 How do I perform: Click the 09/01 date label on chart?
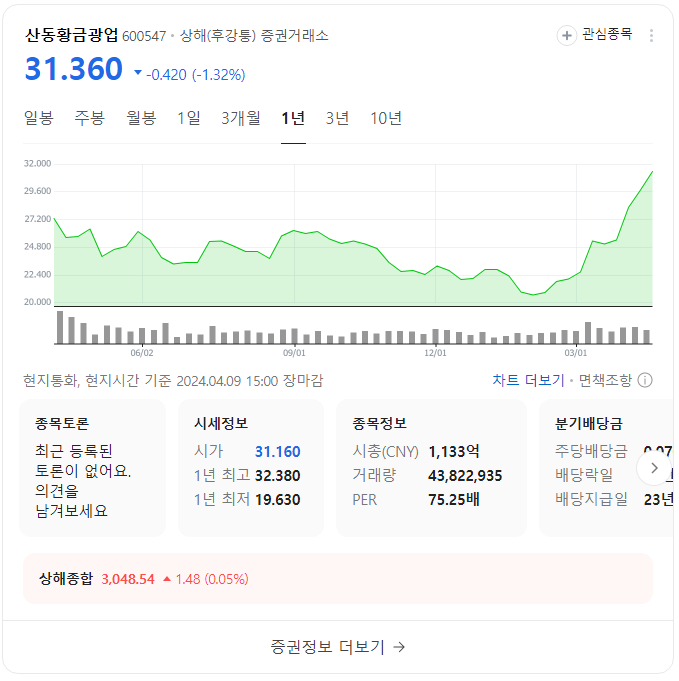point(294,353)
